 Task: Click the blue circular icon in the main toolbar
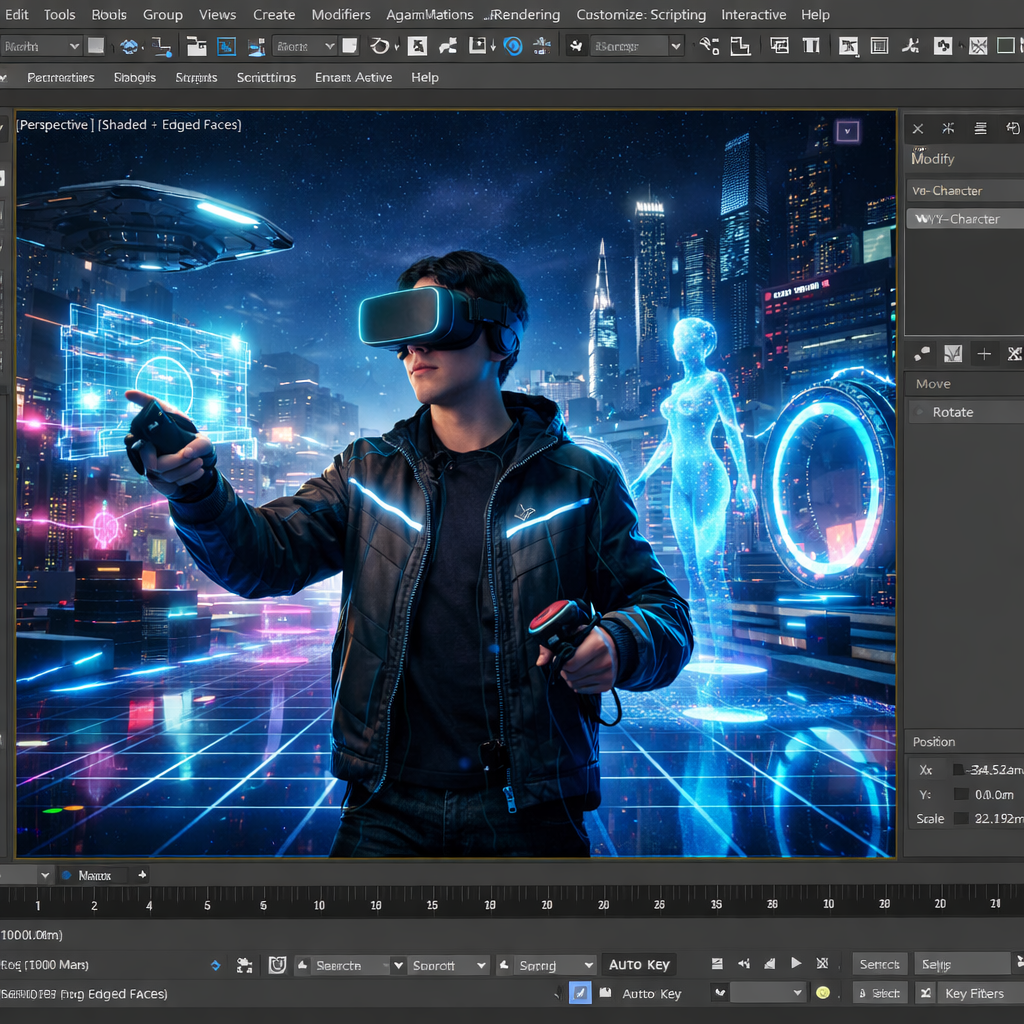click(513, 46)
